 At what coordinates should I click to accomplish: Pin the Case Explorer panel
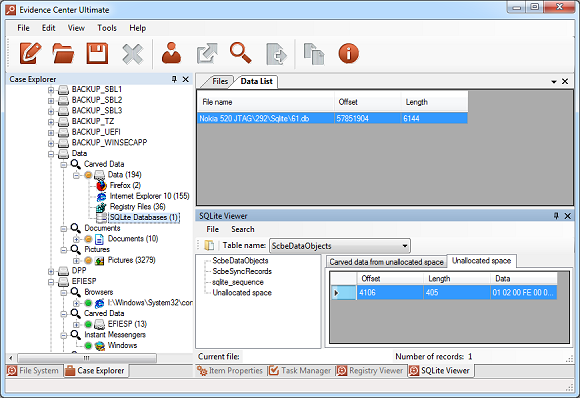[x=174, y=79]
